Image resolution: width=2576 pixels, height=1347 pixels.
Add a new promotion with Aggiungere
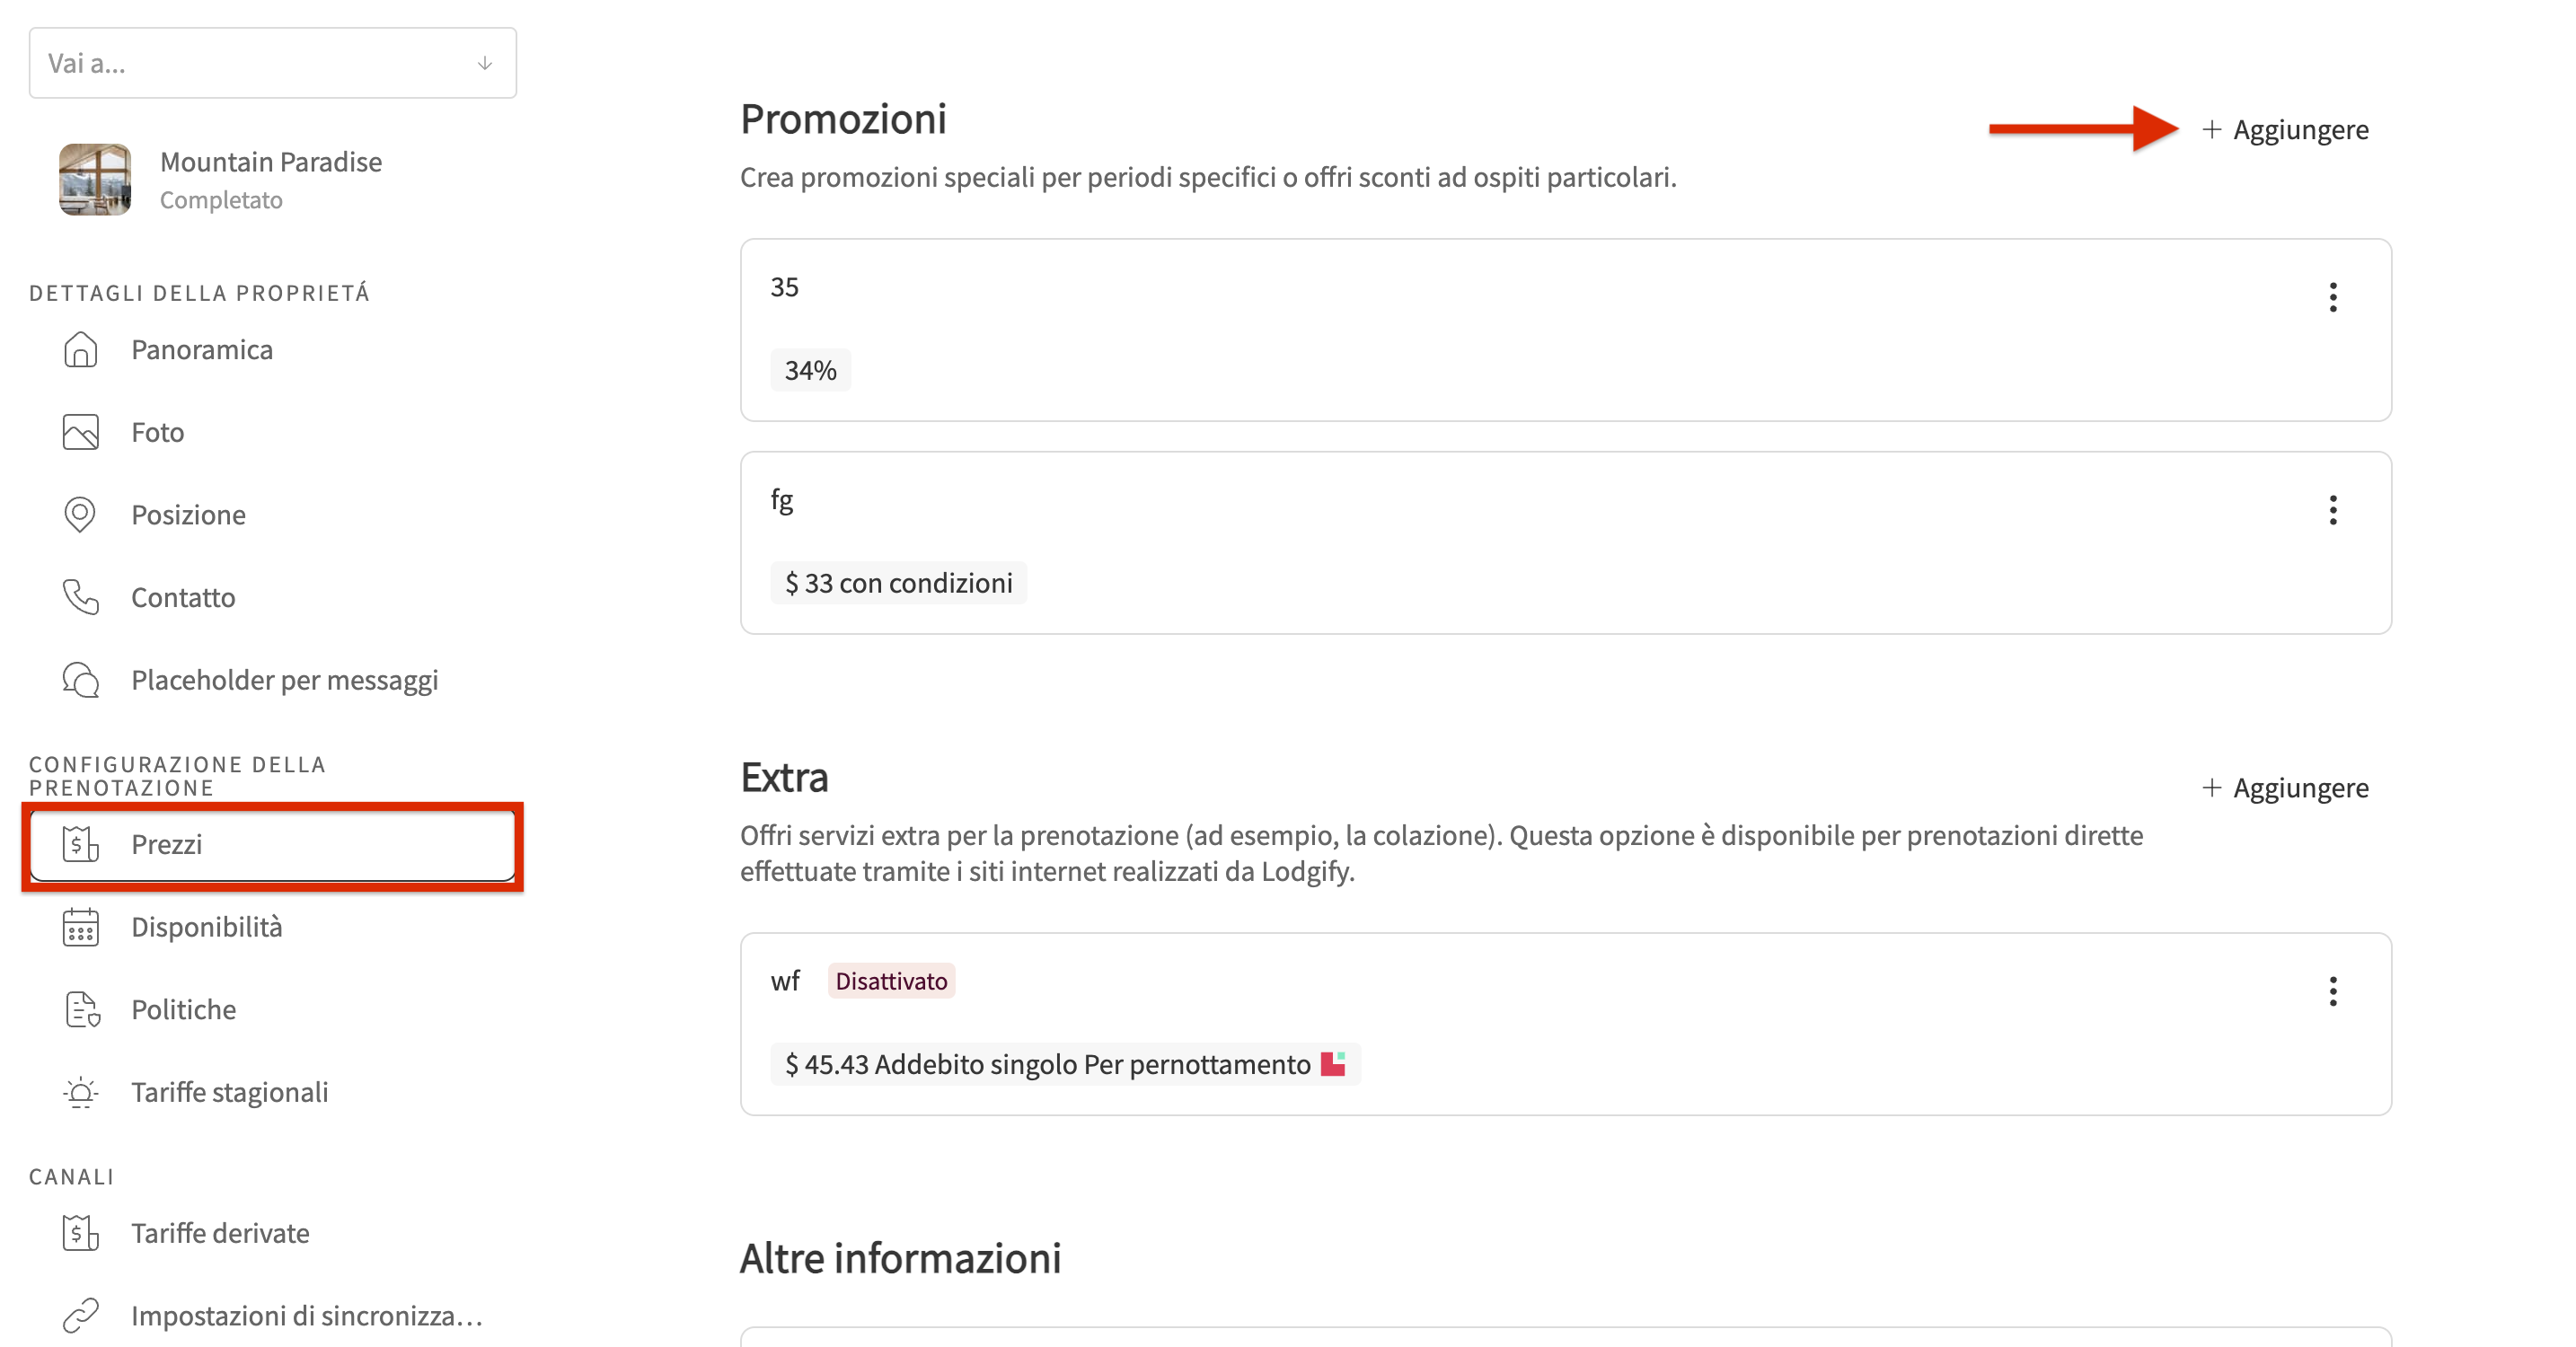[x=2285, y=130]
